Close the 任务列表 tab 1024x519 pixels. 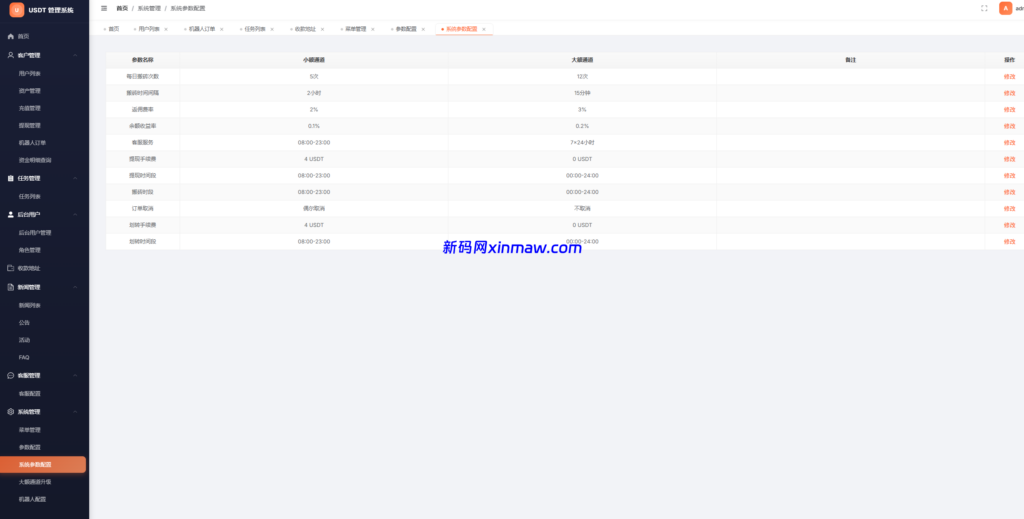272,29
